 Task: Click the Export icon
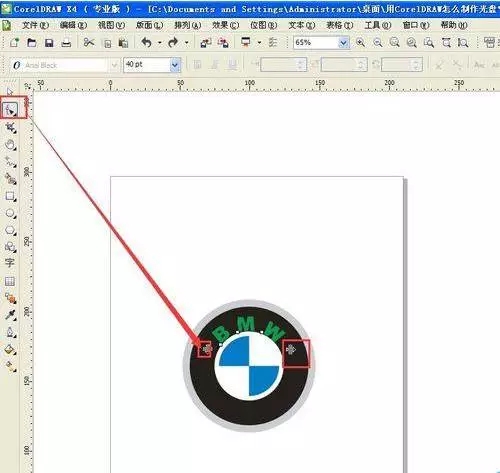tap(223, 42)
